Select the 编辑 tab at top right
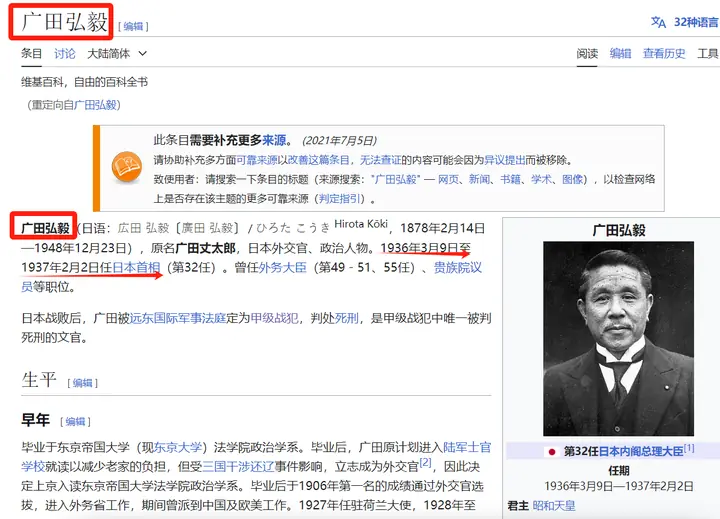 pyautogui.click(x=620, y=54)
